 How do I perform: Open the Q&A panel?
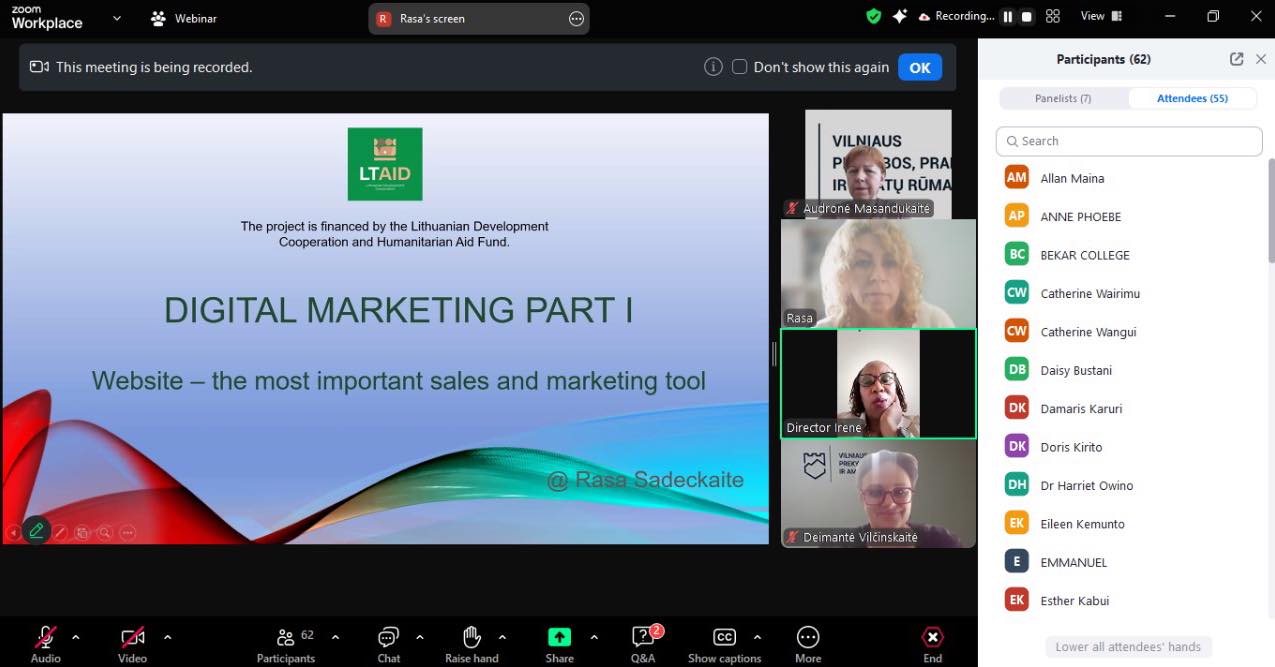pyautogui.click(x=643, y=638)
